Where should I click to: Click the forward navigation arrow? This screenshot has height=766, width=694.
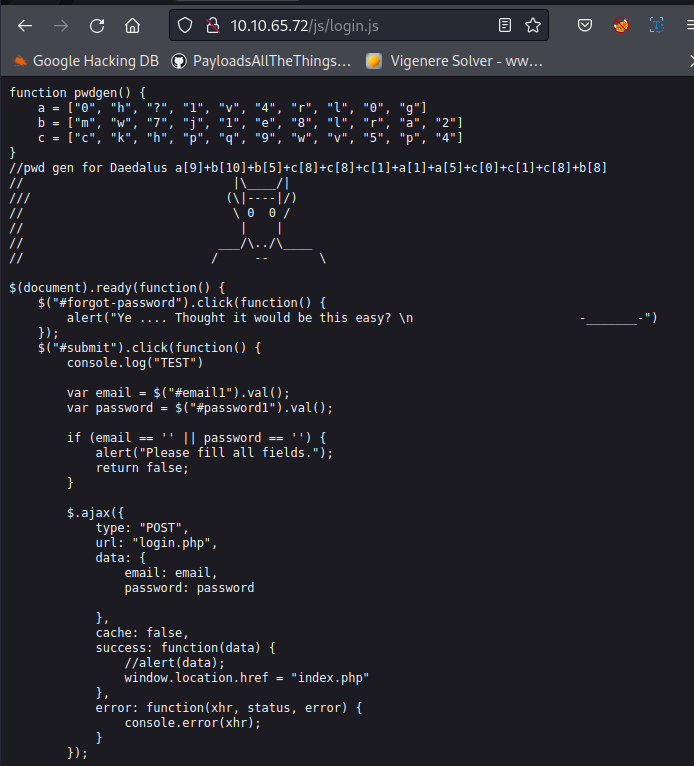[61, 25]
